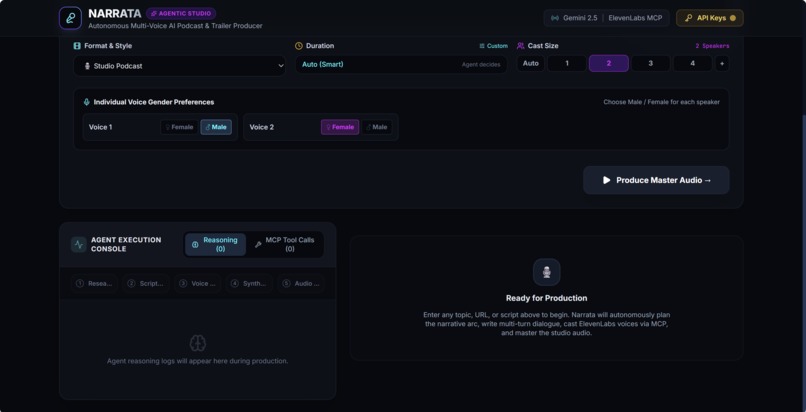
Task: Click 'Agent reasoning logs will appear here' text
Action: point(197,361)
